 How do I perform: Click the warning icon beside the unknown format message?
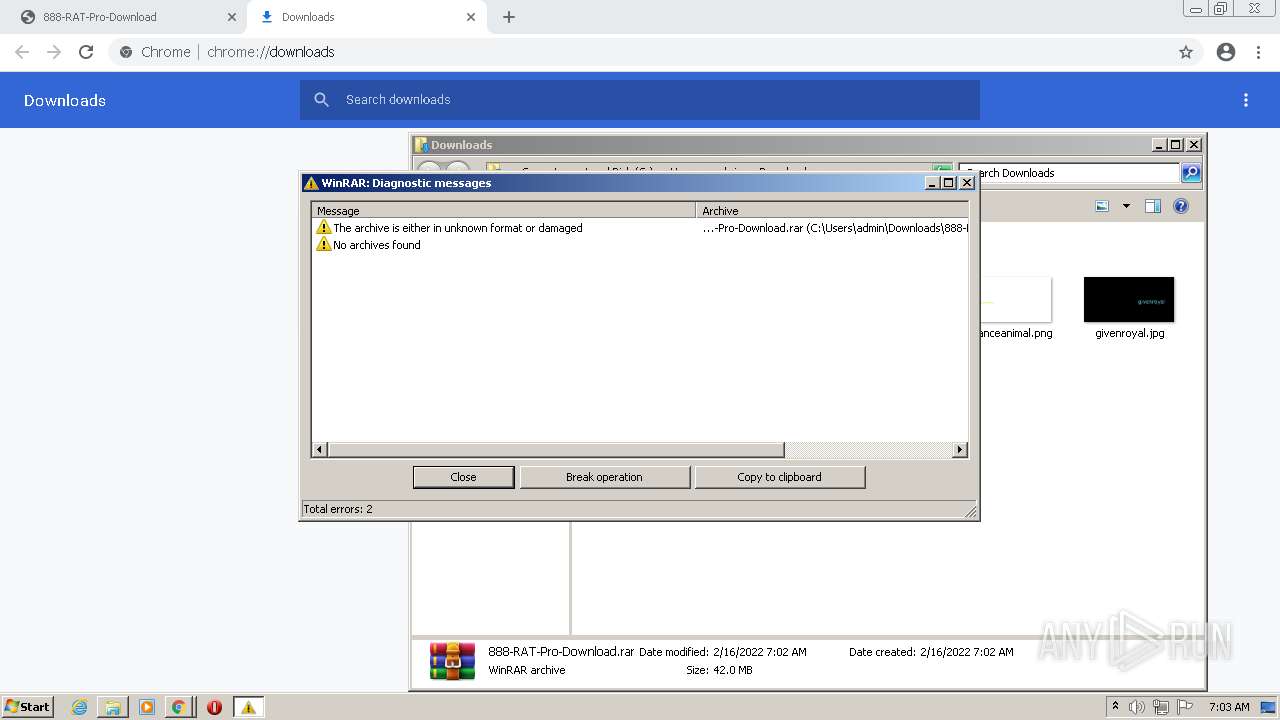(324, 228)
